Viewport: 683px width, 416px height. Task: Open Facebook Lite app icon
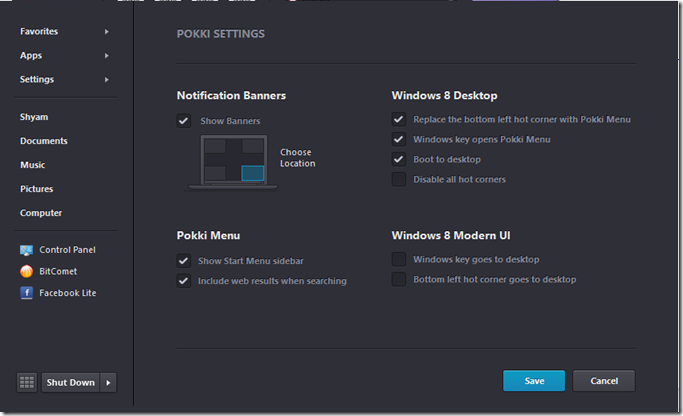27,293
